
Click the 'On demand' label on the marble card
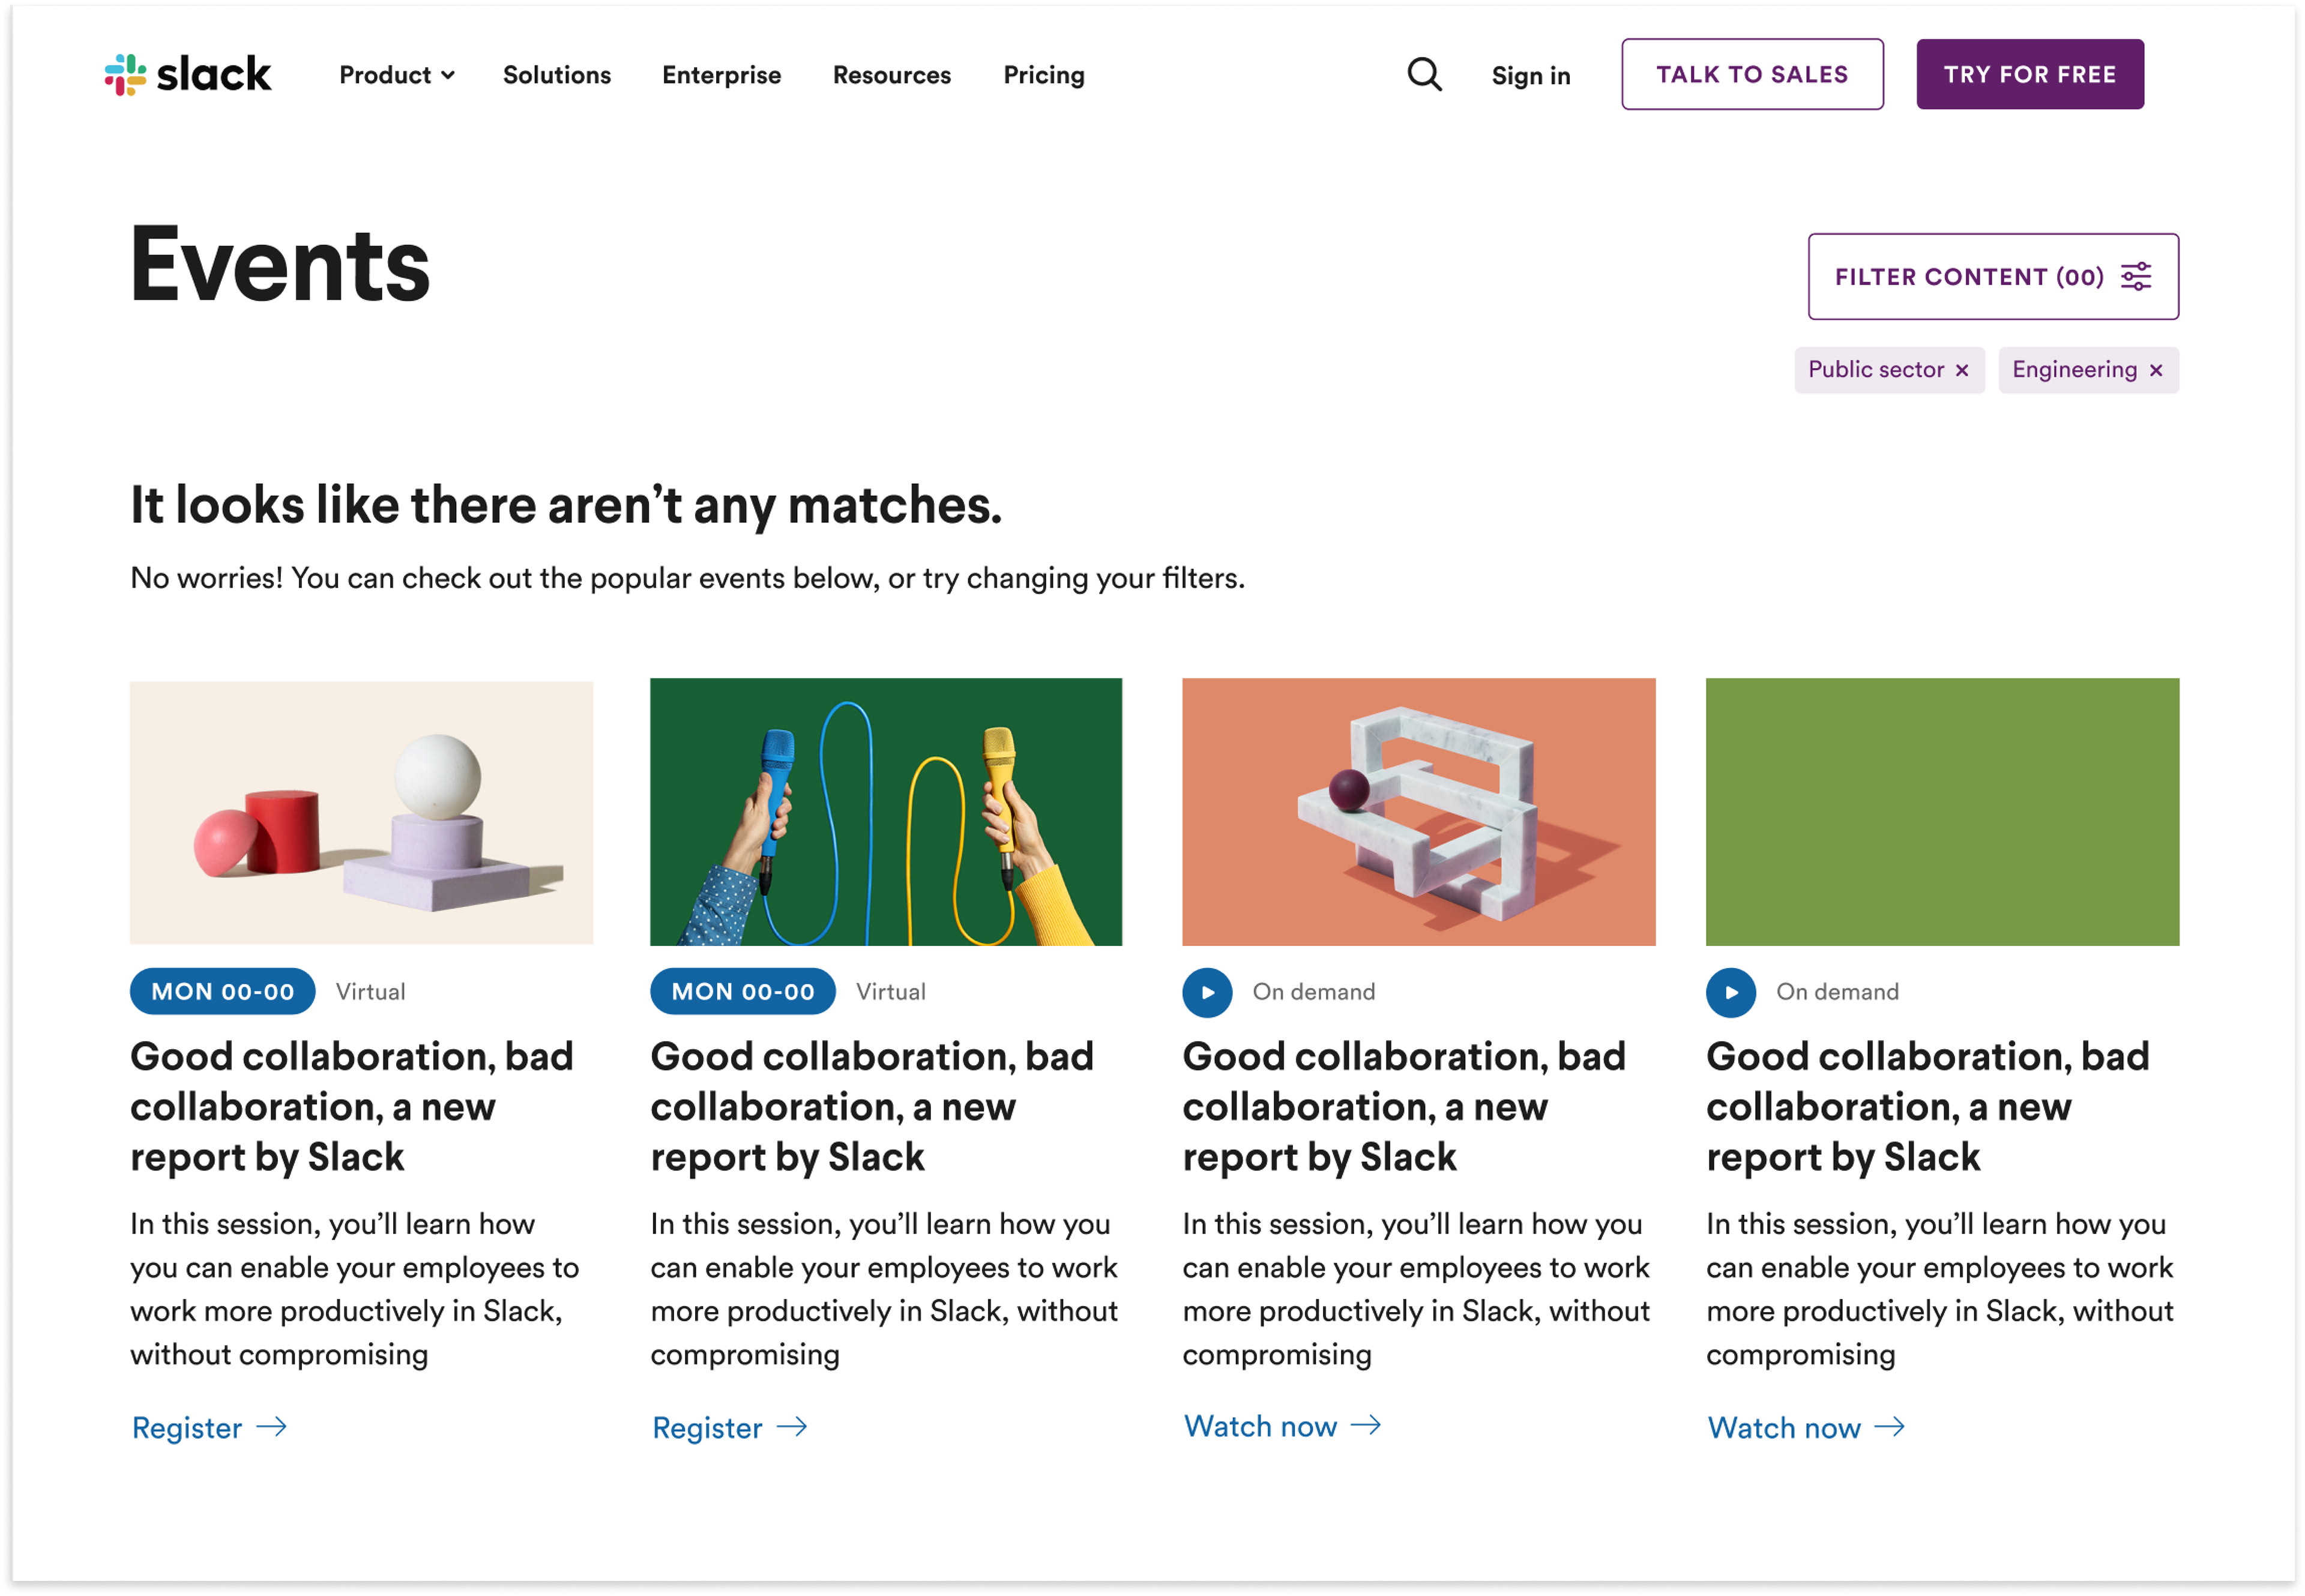tap(1314, 992)
